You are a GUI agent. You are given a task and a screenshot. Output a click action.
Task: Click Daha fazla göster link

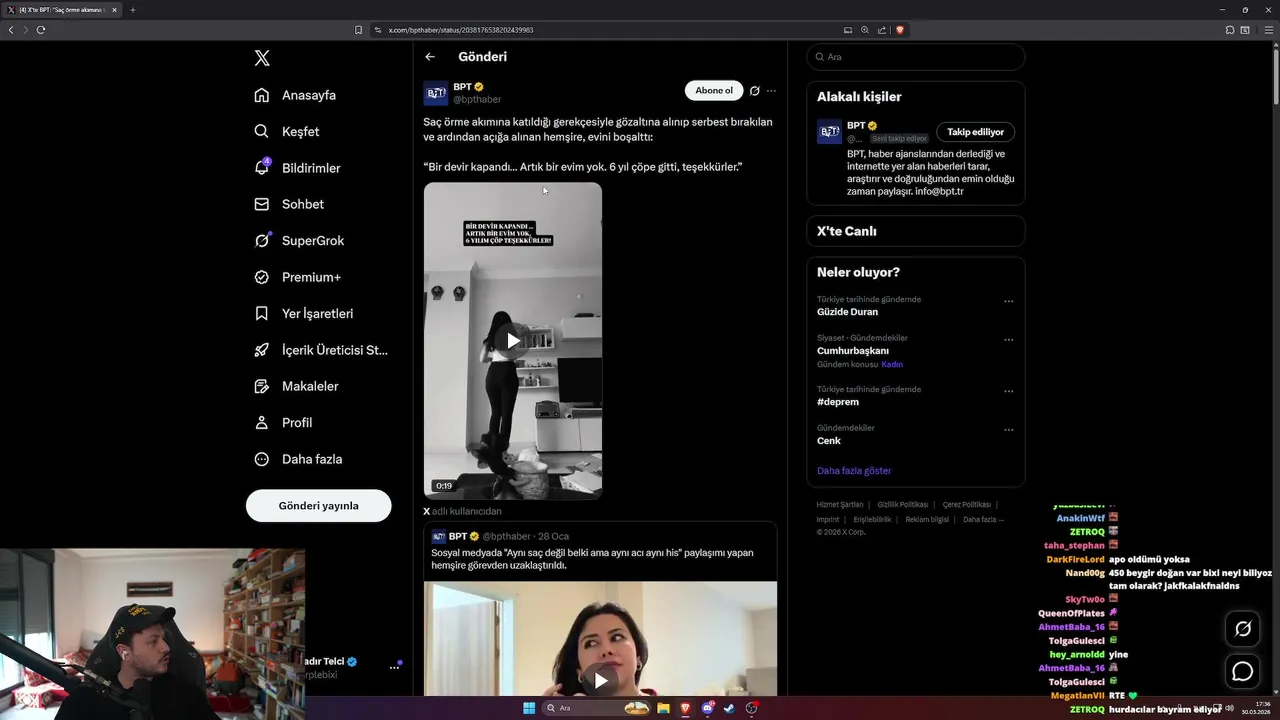pos(854,470)
